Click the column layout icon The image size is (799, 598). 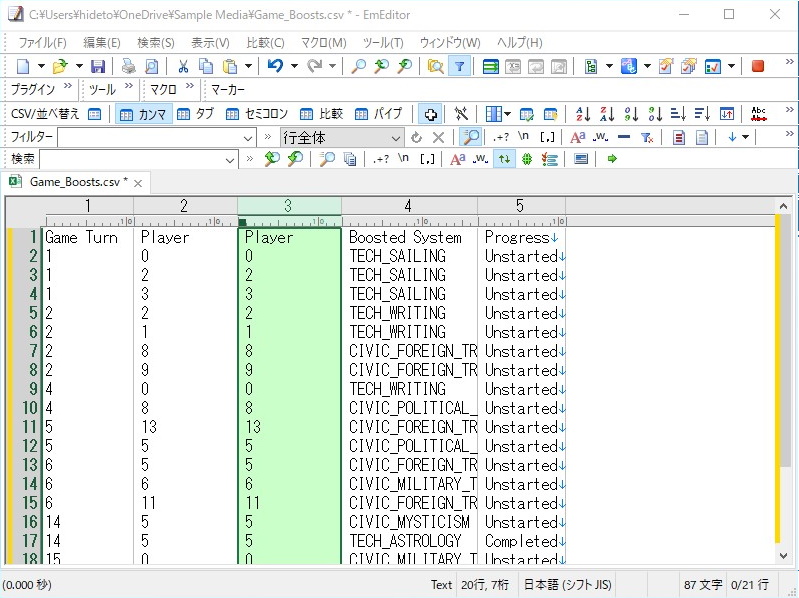(493, 114)
